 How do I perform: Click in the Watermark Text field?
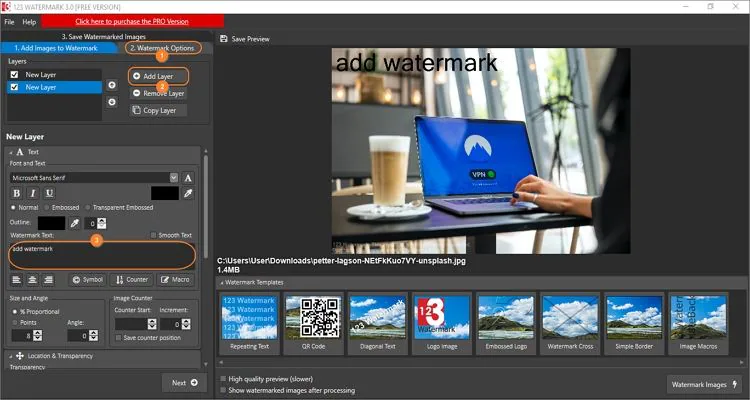[102, 256]
